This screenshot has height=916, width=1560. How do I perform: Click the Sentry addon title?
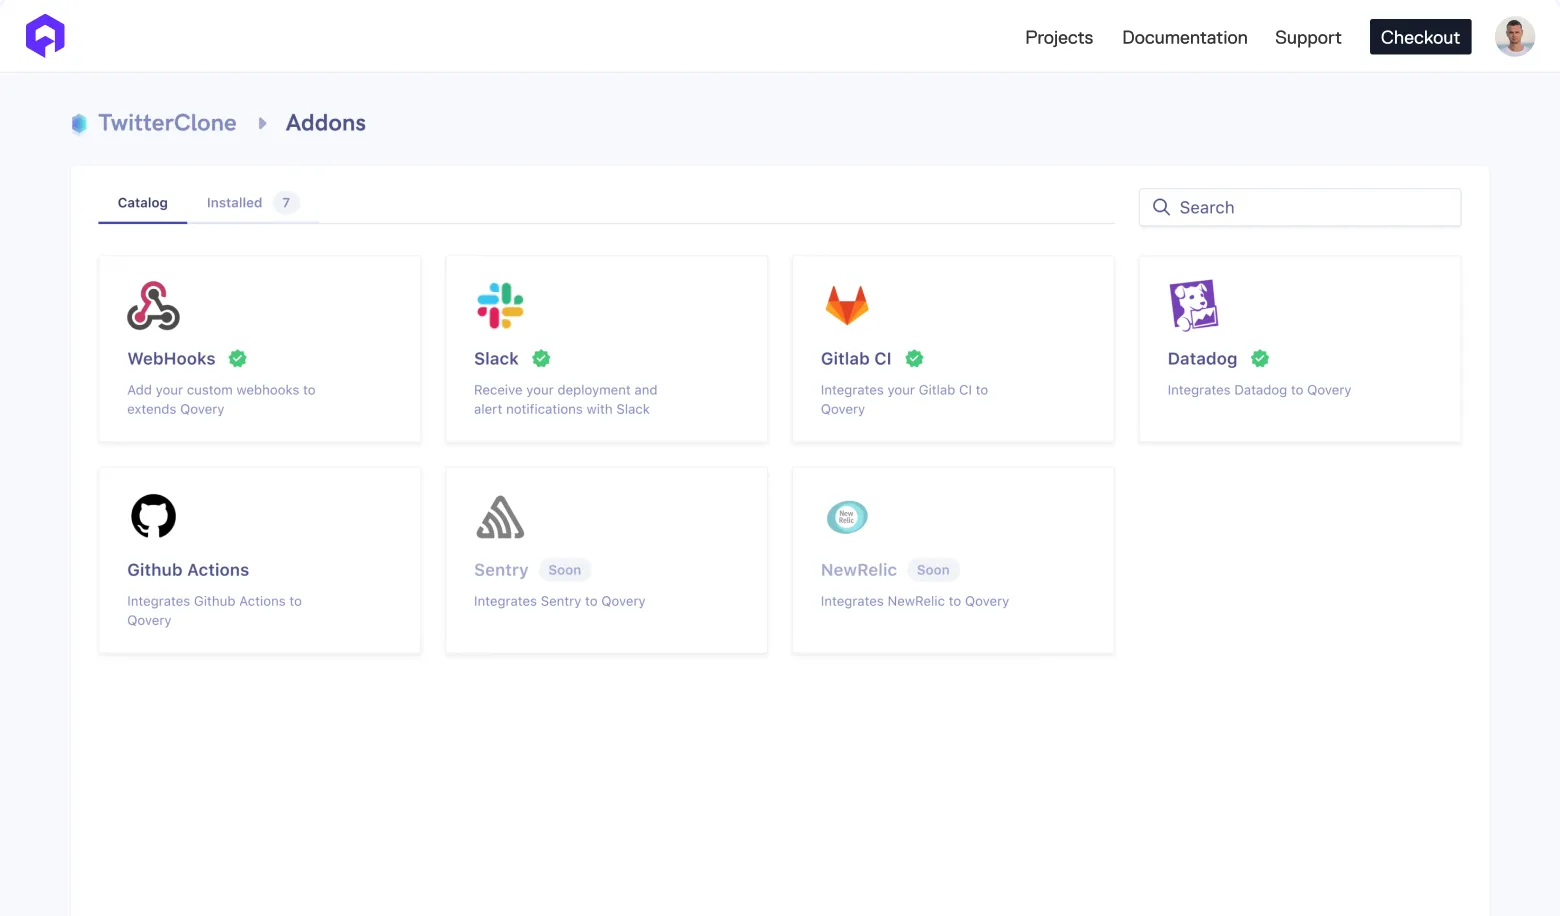pyautogui.click(x=501, y=570)
